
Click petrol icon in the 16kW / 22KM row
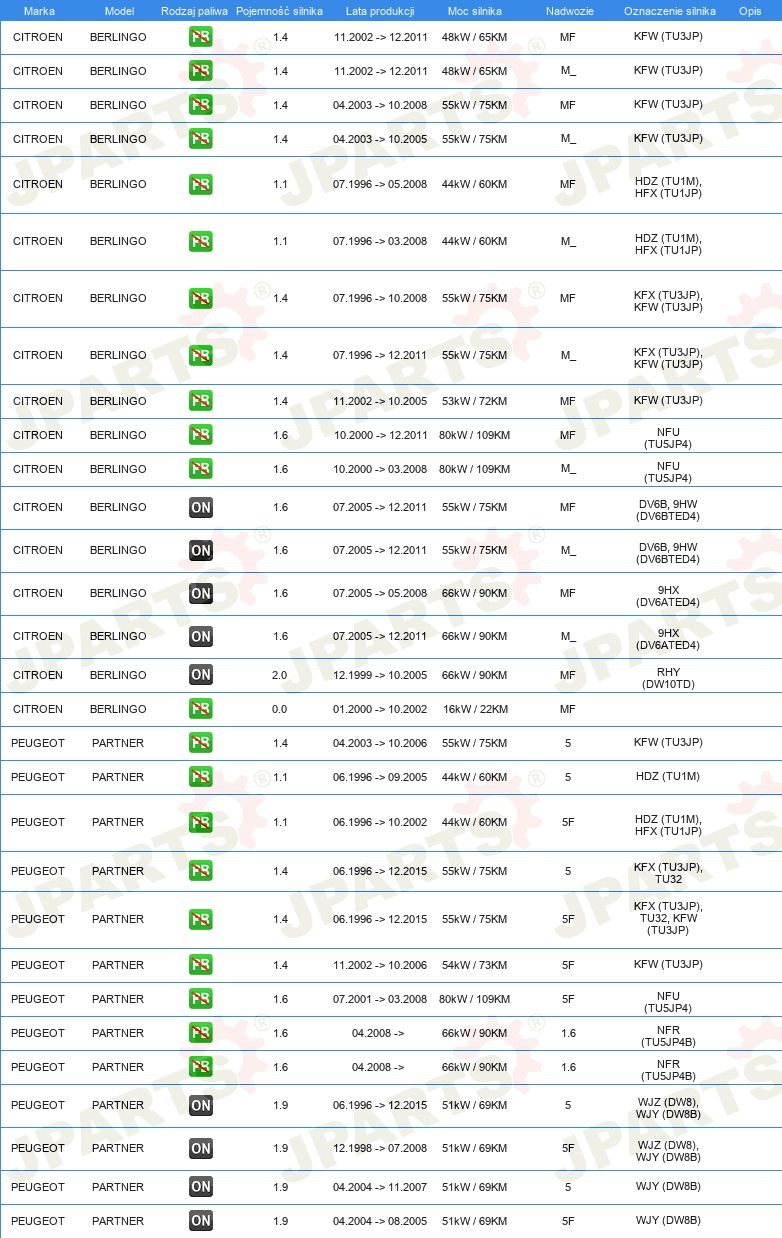tap(201, 709)
